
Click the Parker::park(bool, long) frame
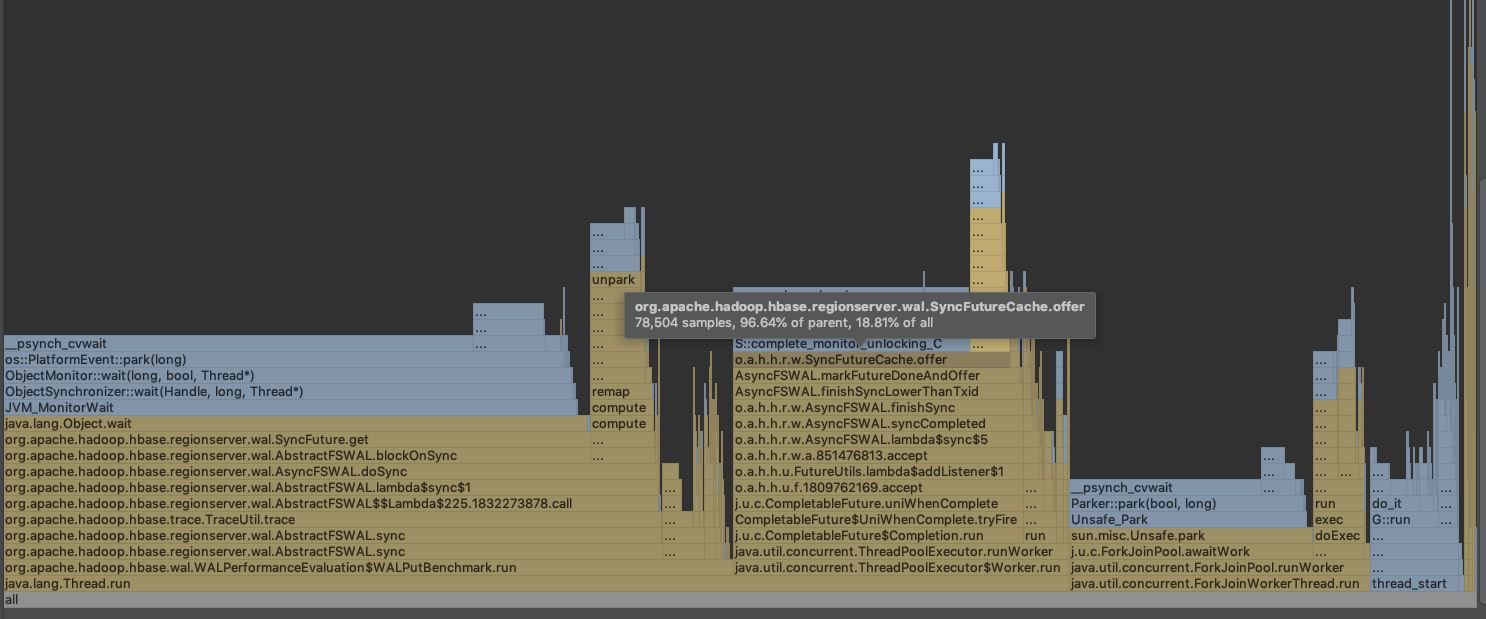point(1187,503)
